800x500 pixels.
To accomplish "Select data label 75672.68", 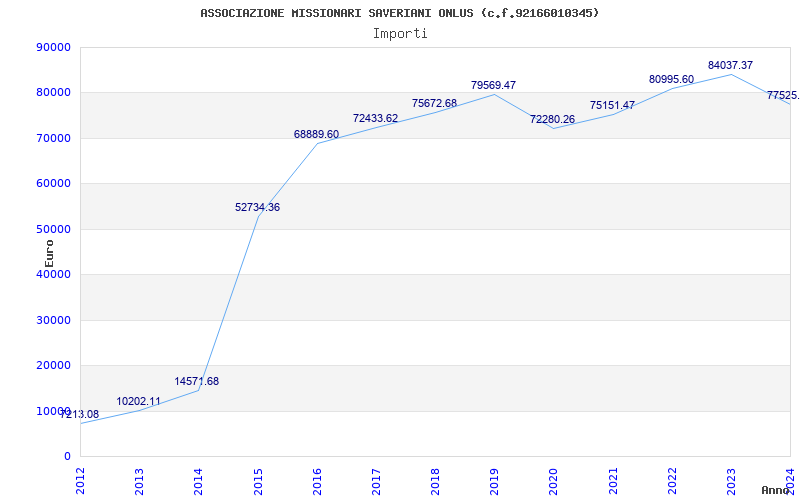I will (x=435, y=103).
